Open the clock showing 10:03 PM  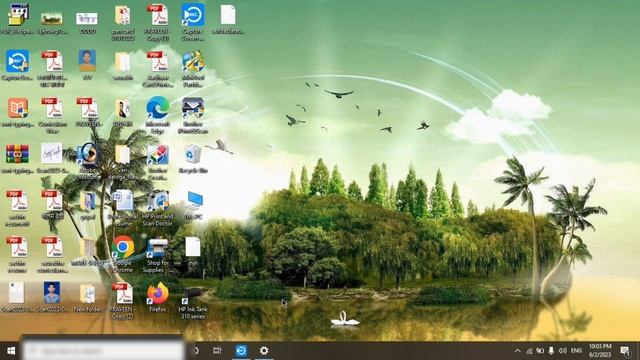coord(600,351)
